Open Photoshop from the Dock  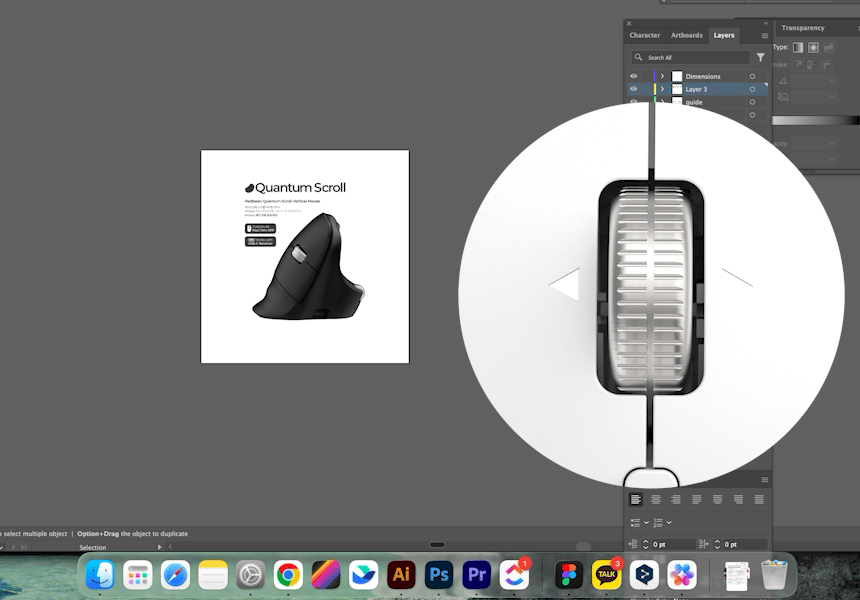pos(439,574)
